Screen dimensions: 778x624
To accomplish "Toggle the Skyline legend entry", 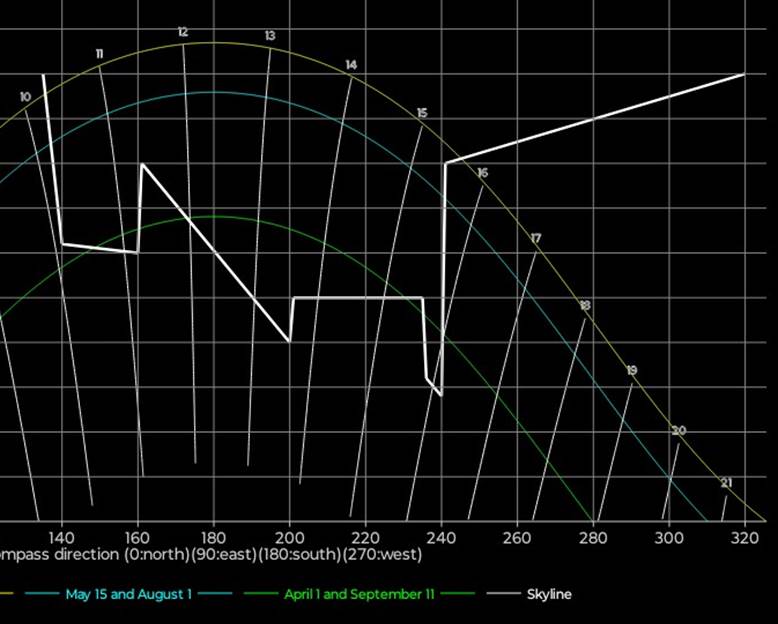I will [549, 594].
